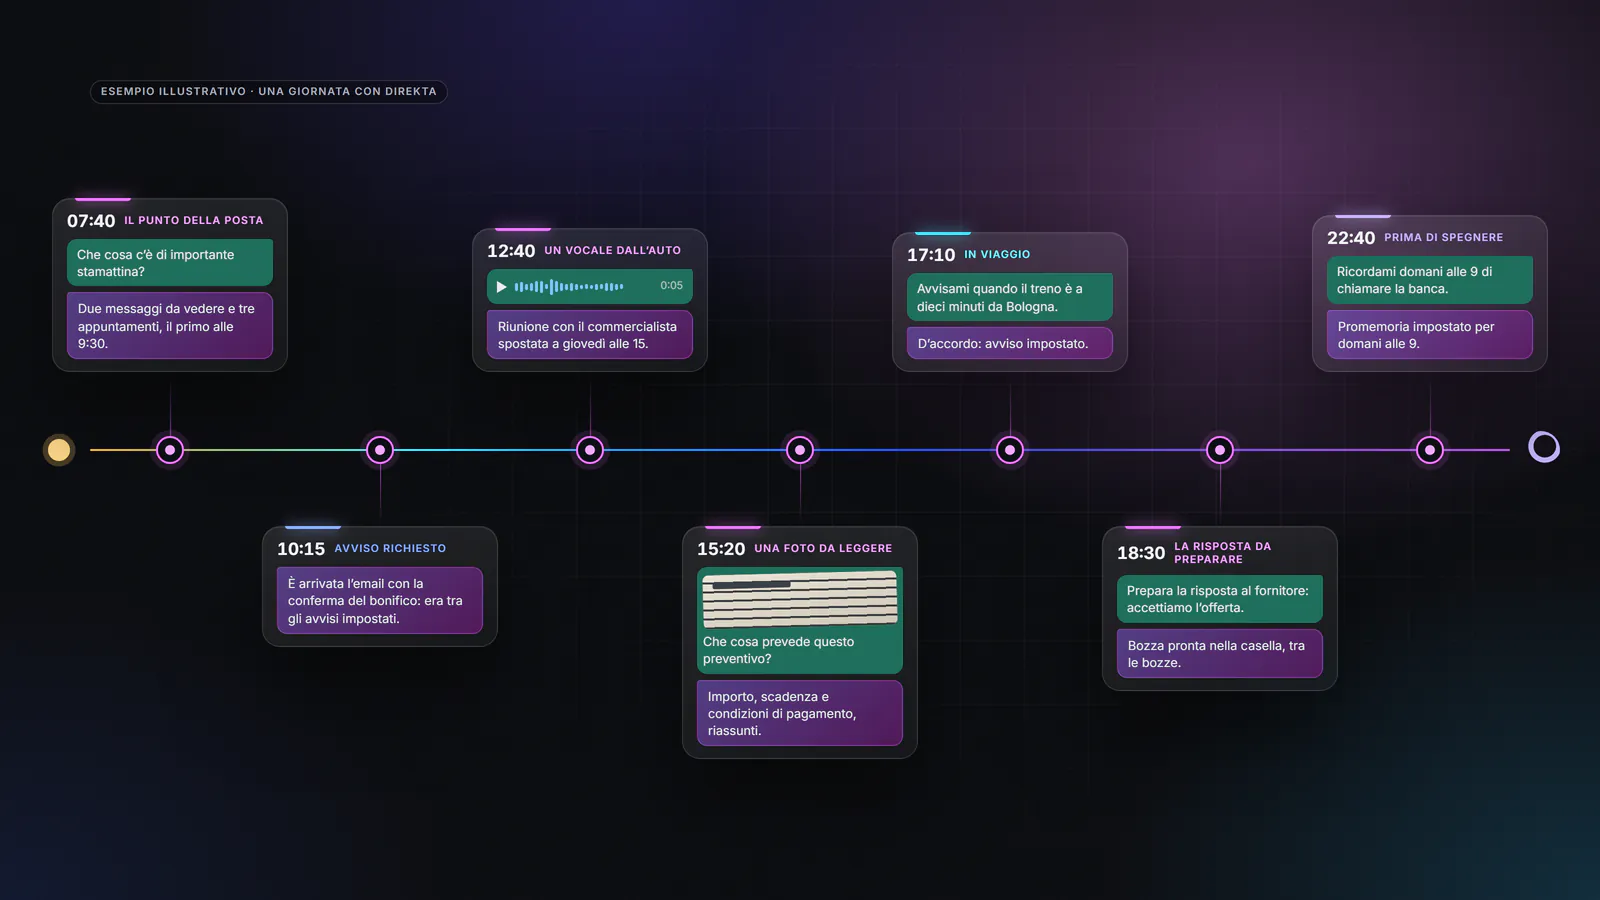
Task: Select the timeline marker under the 17:10 card
Action: click(x=1010, y=450)
